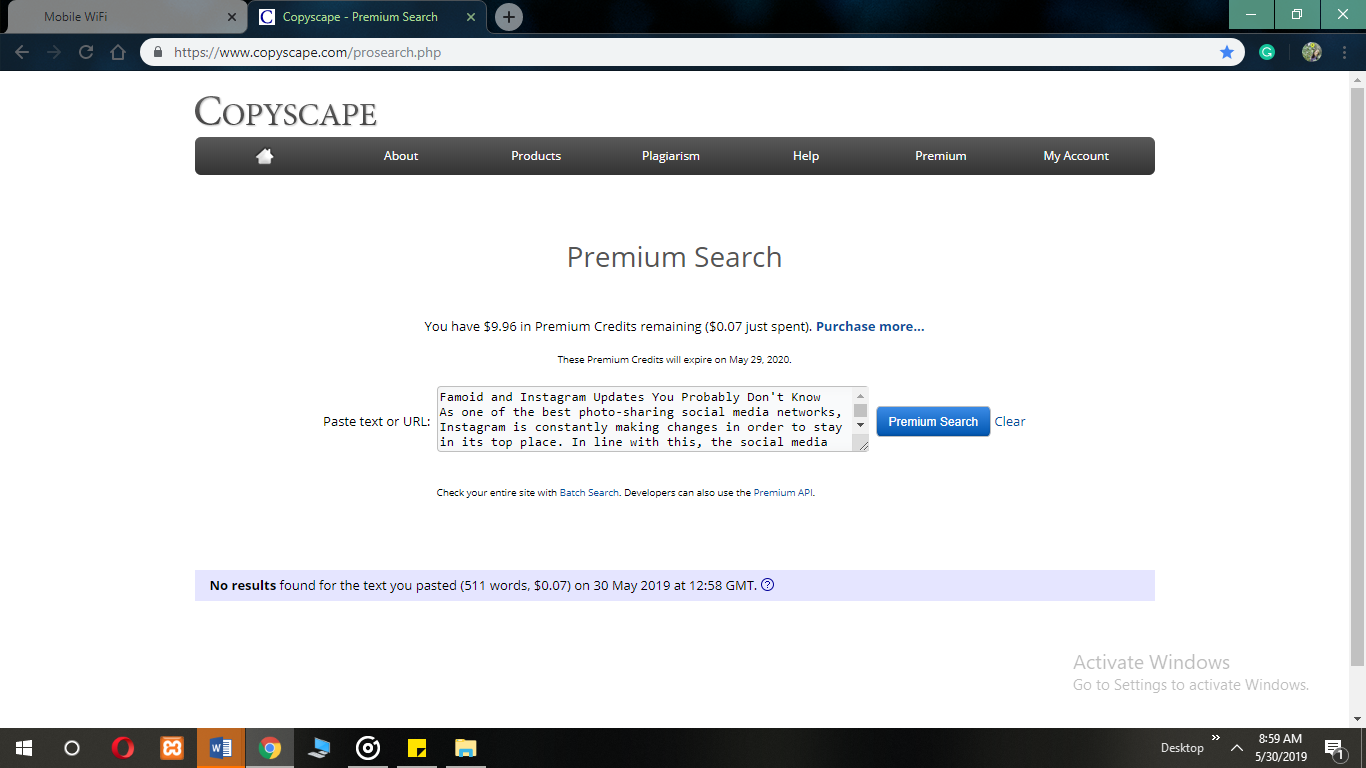Open XAMPP from the taskbar
The width and height of the screenshot is (1366, 768).
point(172,748)
